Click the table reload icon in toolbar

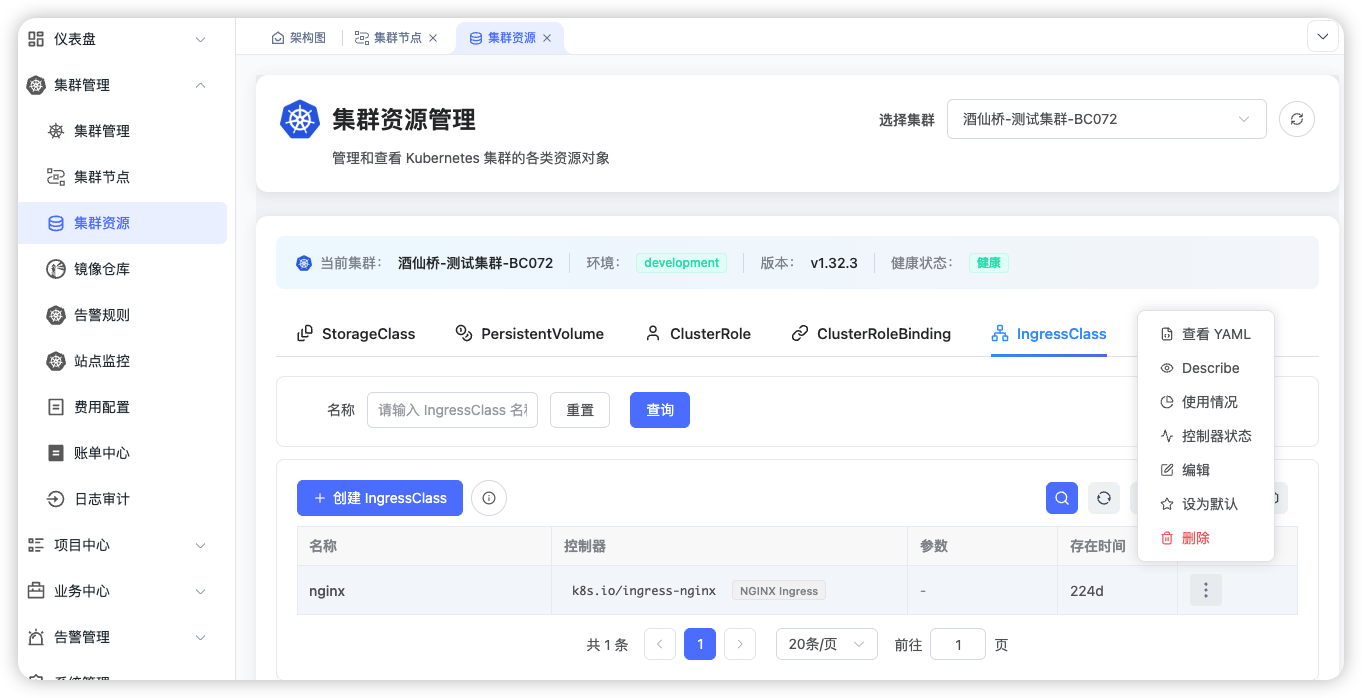[x=1104, y=498]
